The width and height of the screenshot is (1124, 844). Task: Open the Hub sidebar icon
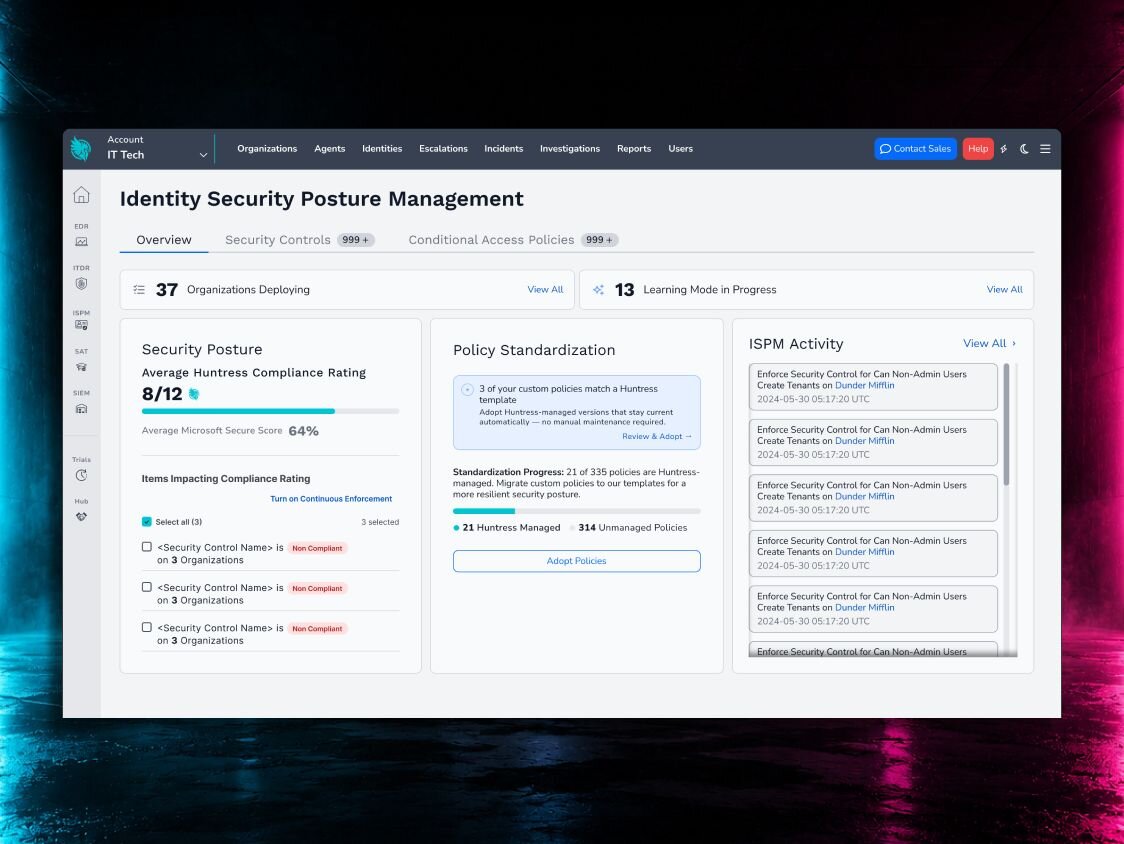coord(81,516)
